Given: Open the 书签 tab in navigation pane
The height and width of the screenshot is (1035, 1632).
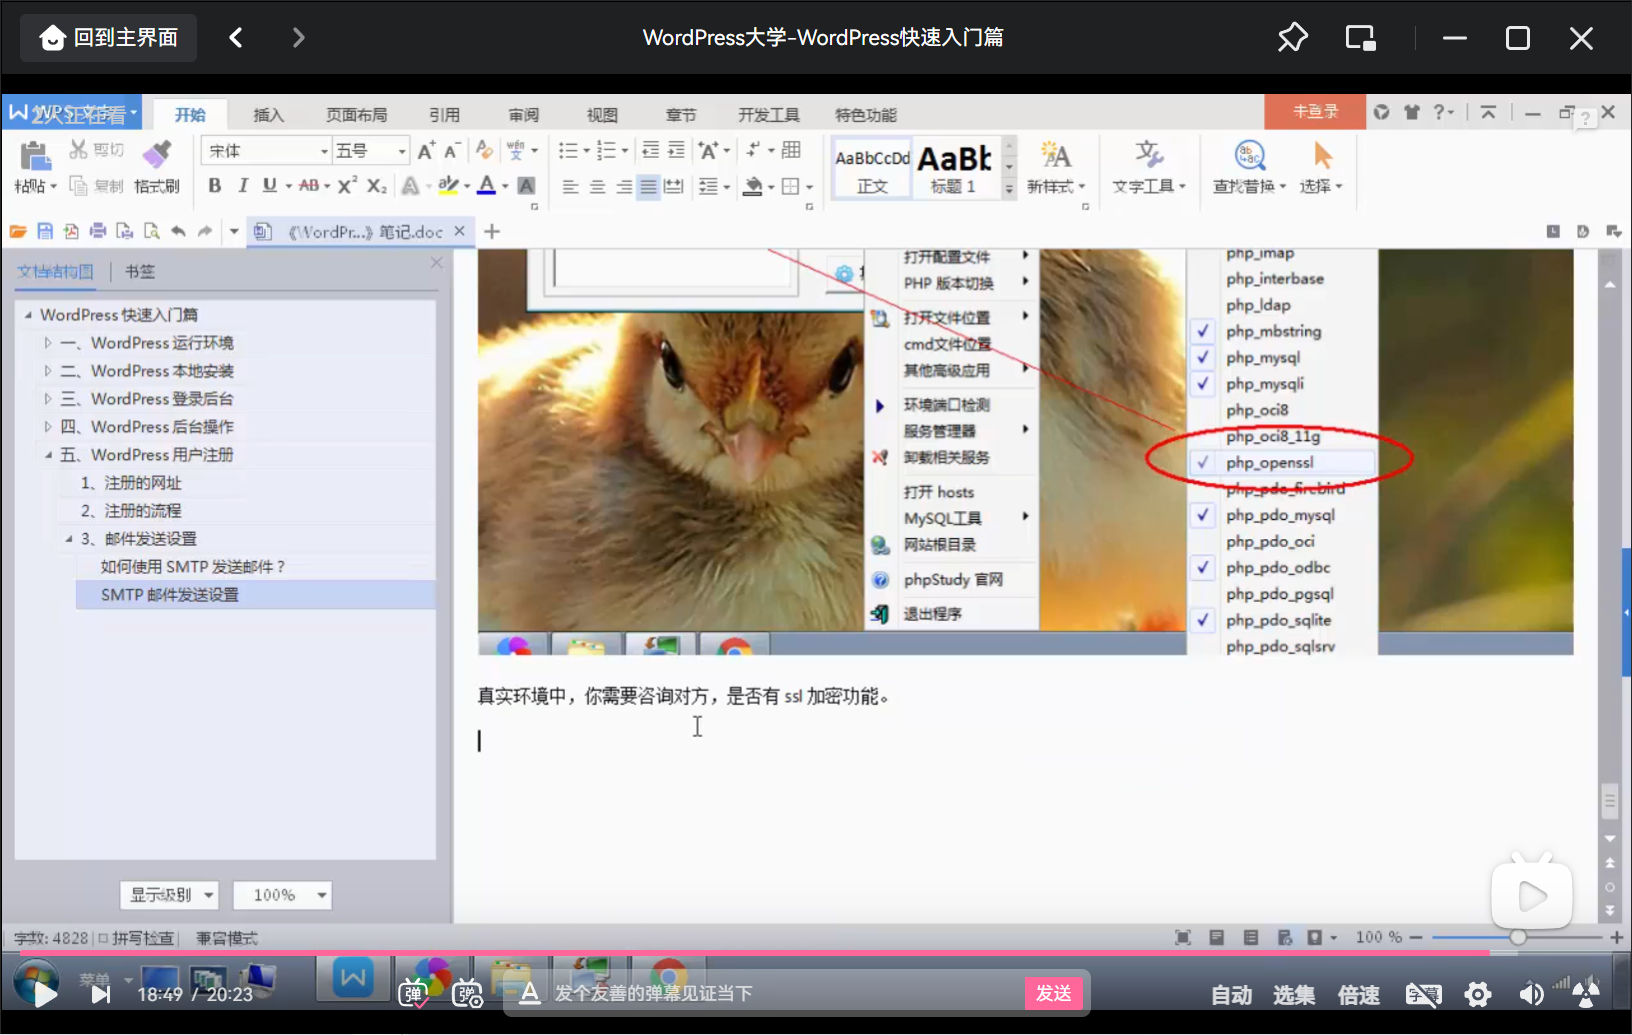Looking at the screenshot, I should (140, 271).
